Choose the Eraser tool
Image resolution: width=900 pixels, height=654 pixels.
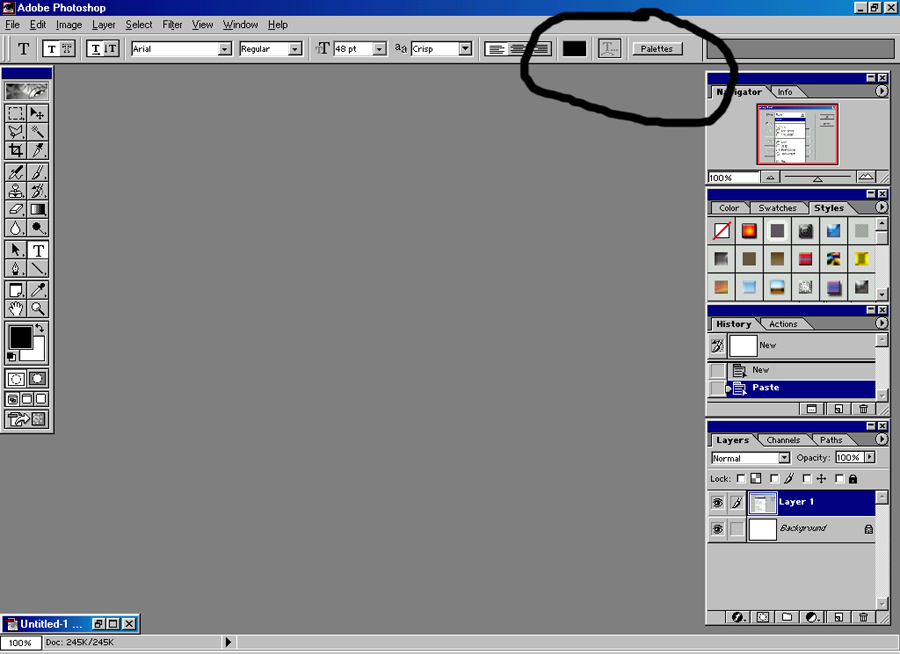coord(16,210)
